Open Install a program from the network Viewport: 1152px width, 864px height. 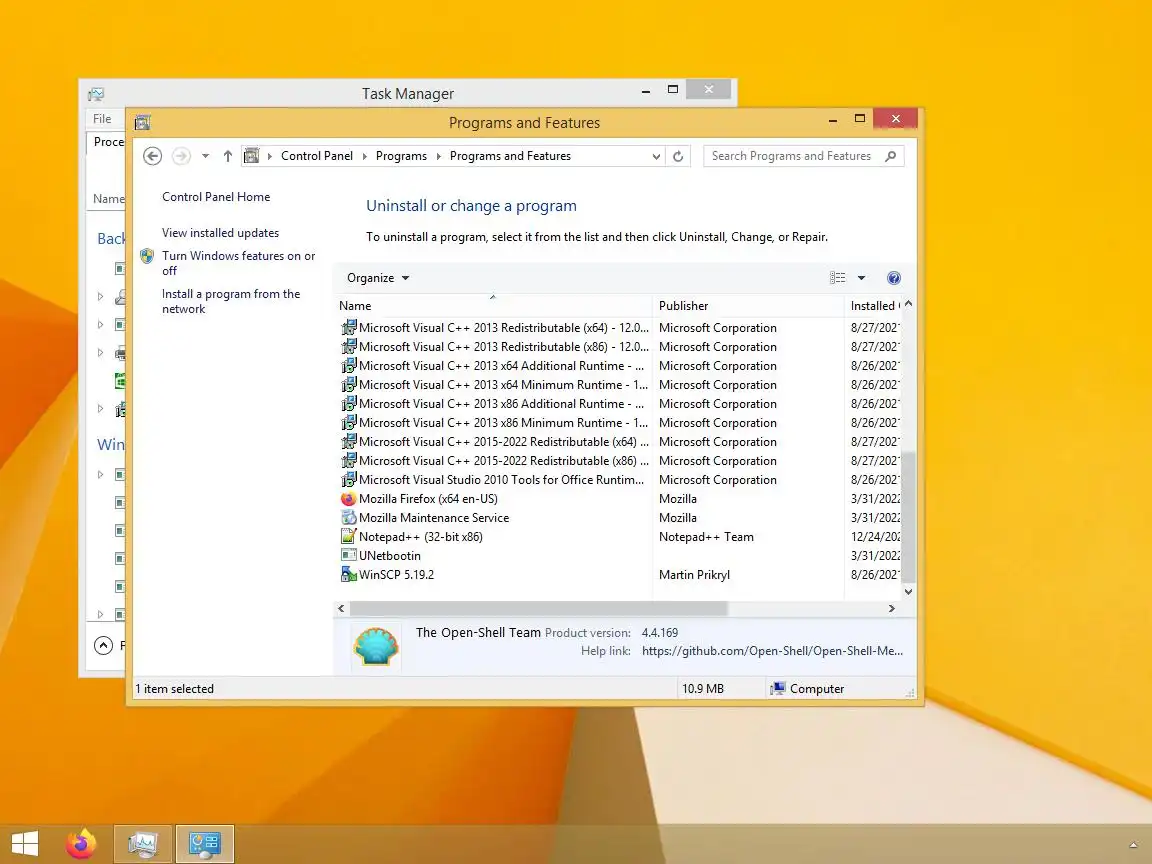231,301
